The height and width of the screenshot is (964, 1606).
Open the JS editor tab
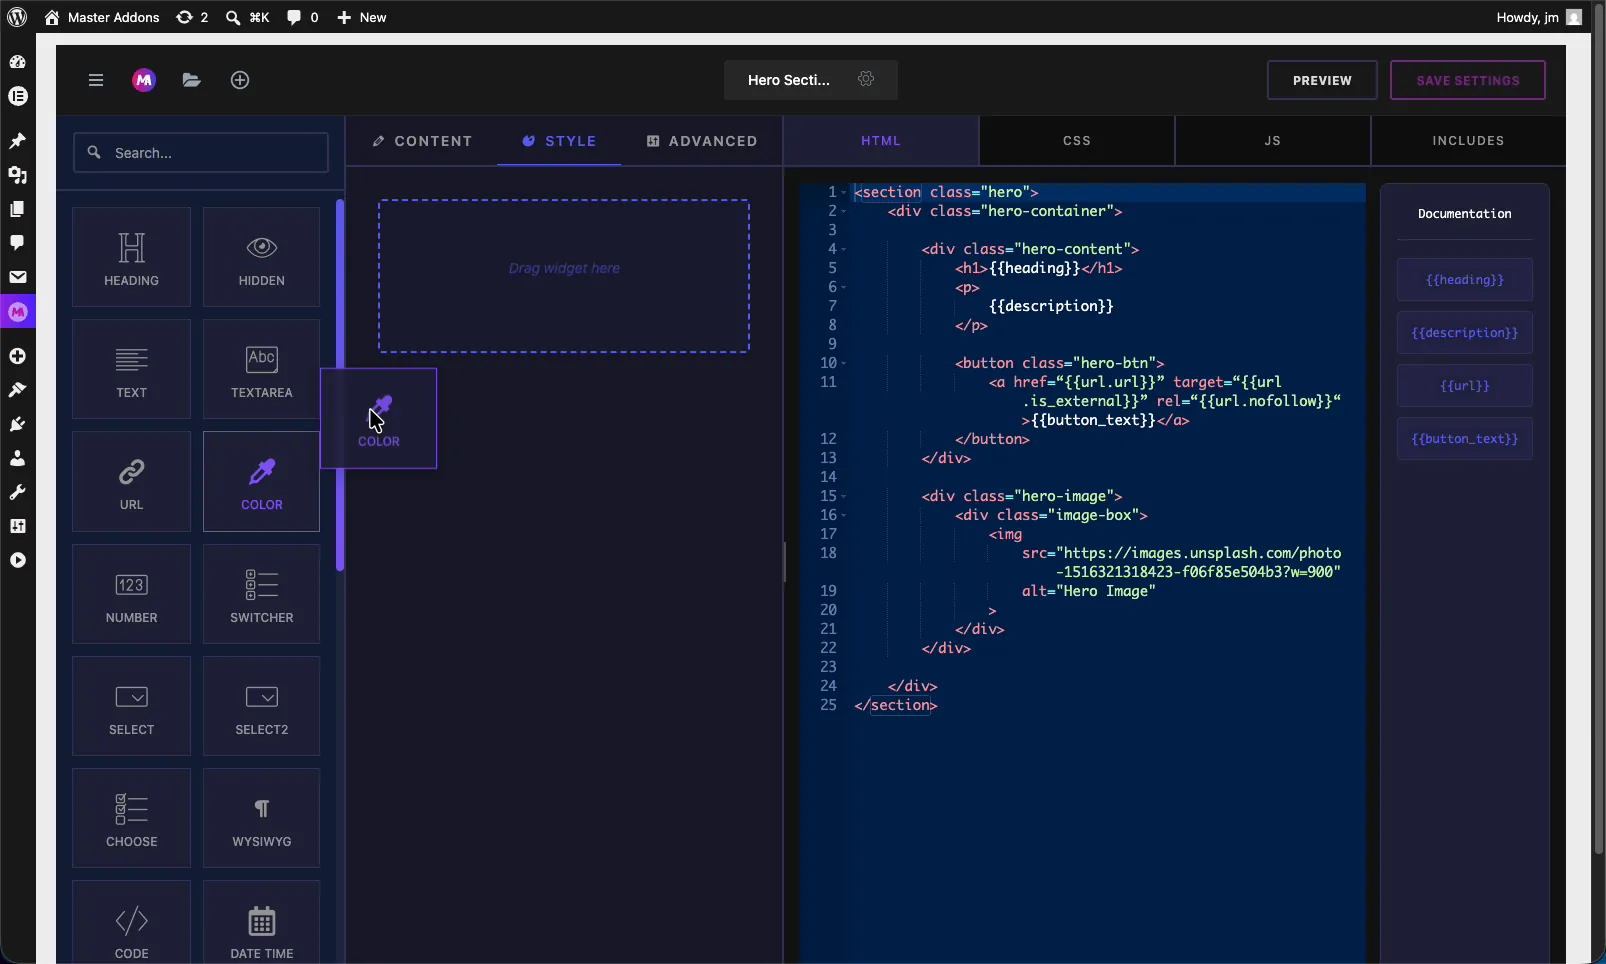click(1273, 141)
